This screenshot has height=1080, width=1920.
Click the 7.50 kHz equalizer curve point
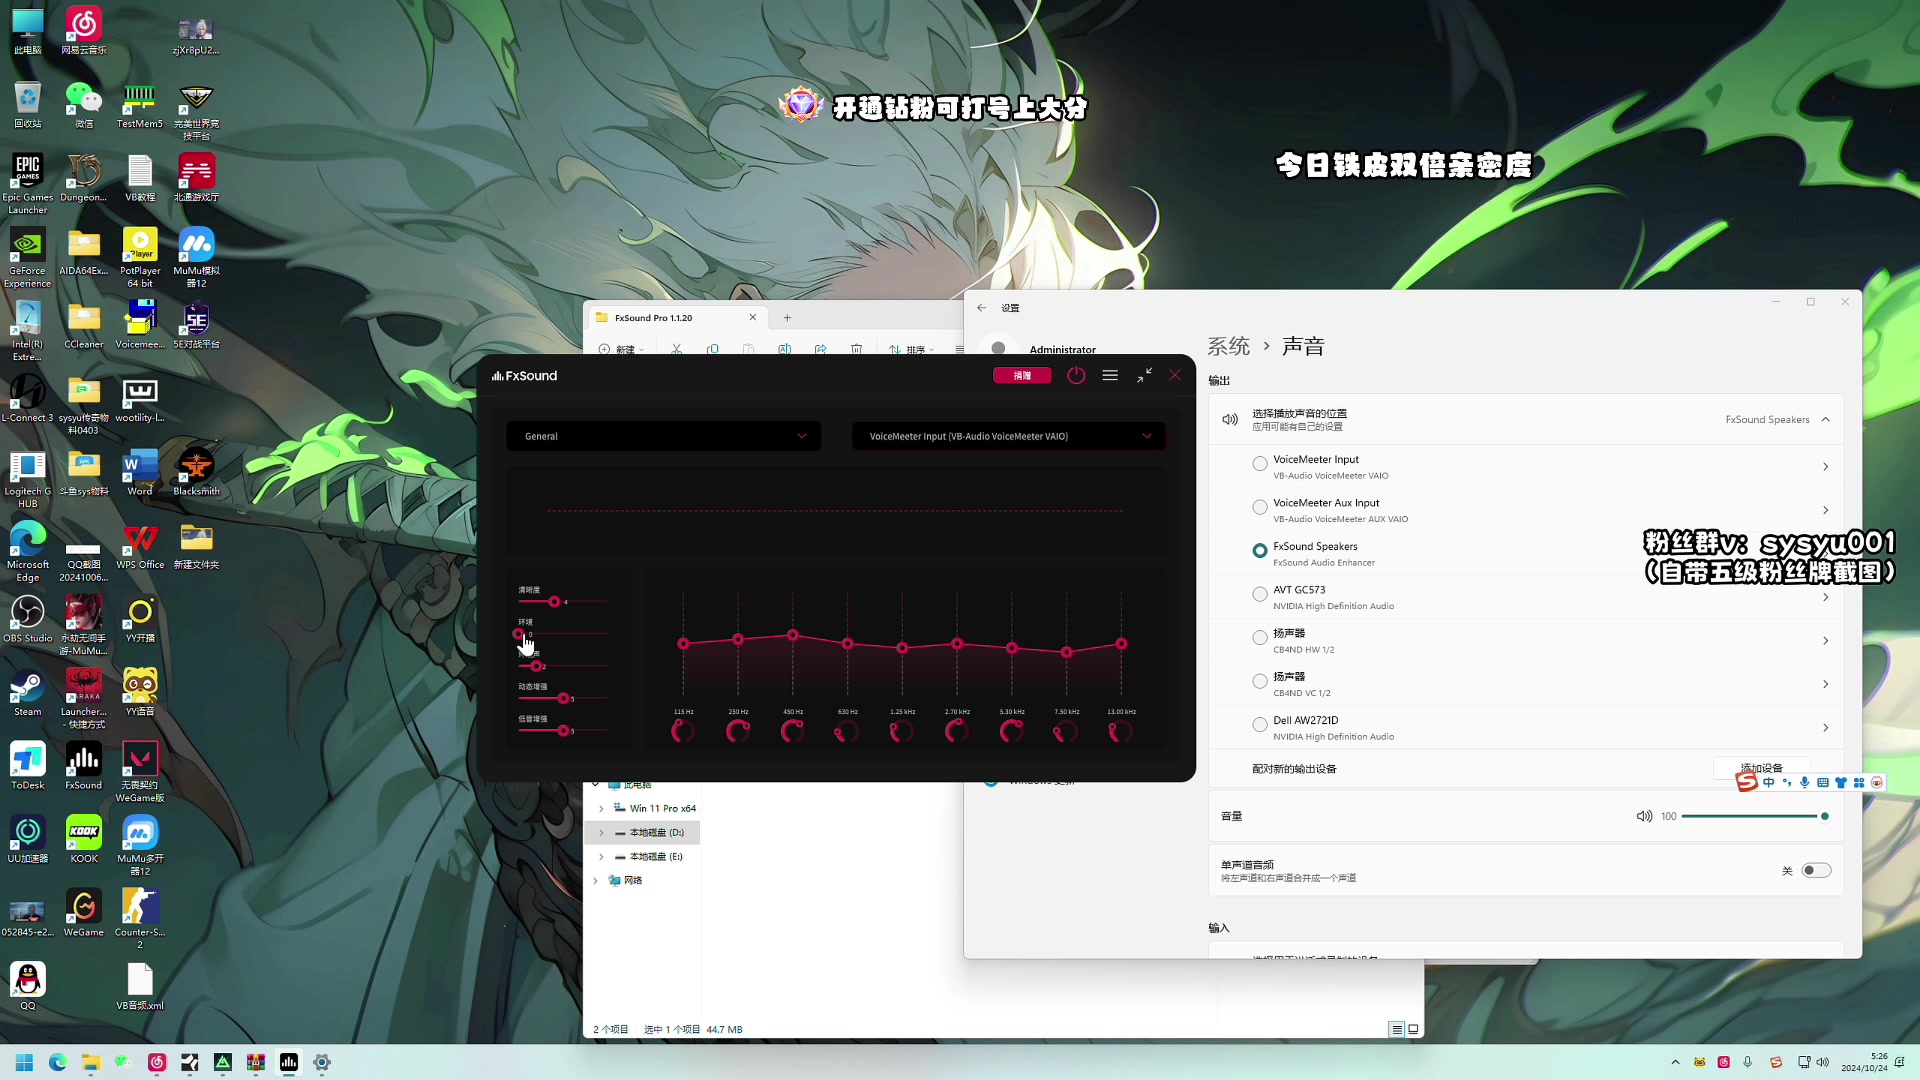(1067, 652)
